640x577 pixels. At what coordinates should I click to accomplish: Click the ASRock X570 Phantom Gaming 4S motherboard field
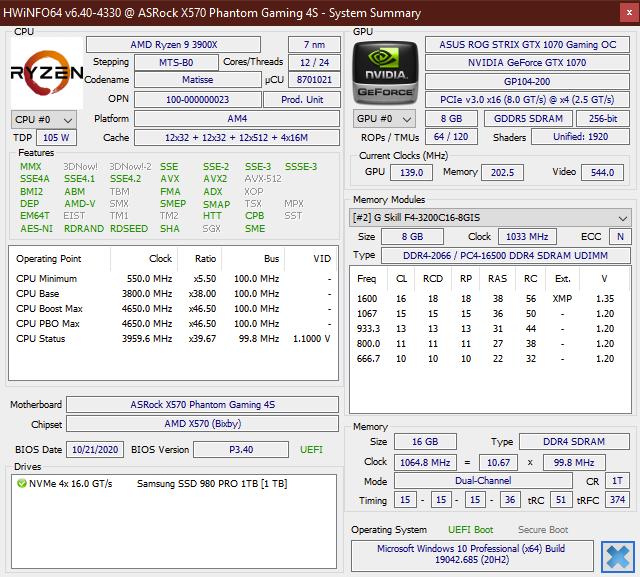[x=202, y=404]
